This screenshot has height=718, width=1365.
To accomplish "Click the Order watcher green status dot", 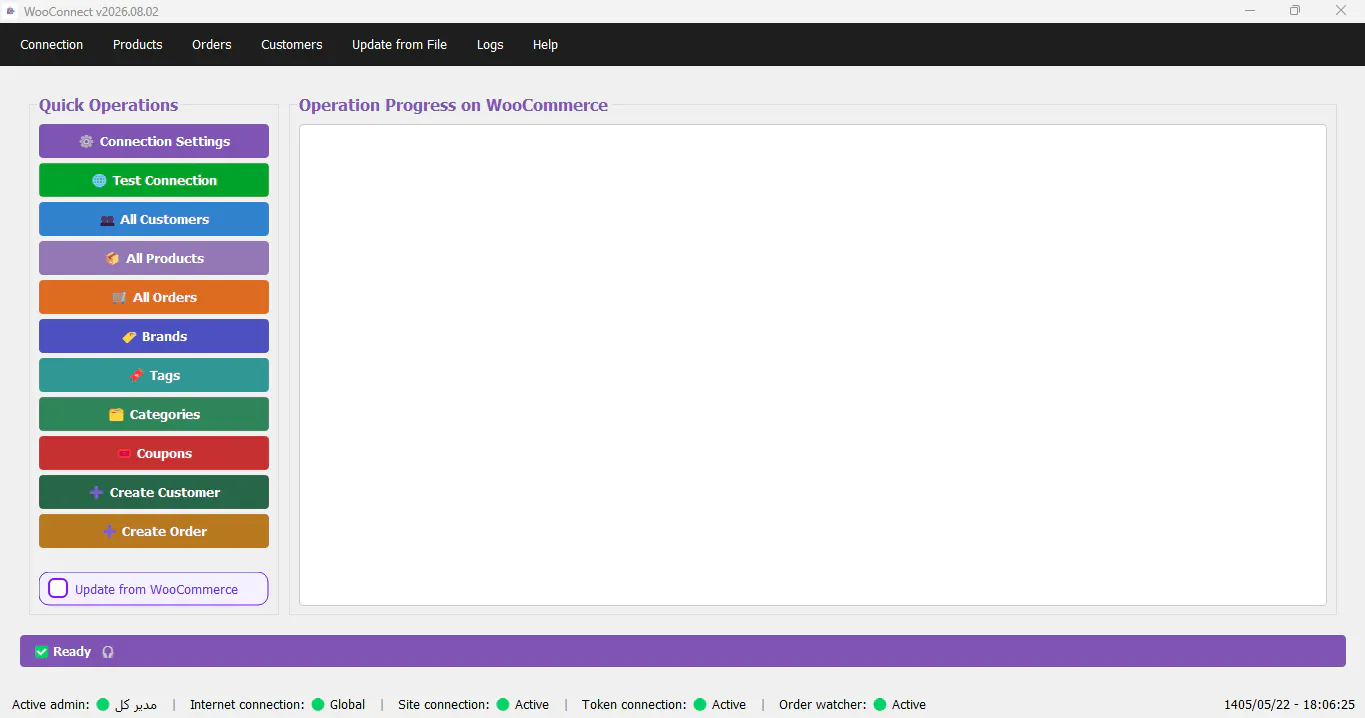I will point(880,705).
